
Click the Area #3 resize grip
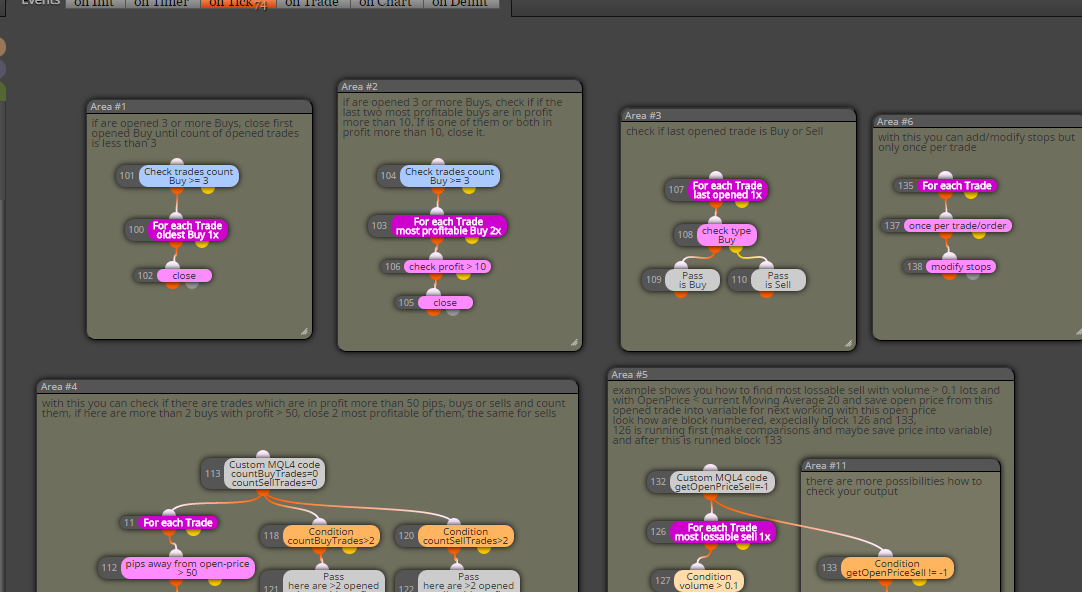848,343
